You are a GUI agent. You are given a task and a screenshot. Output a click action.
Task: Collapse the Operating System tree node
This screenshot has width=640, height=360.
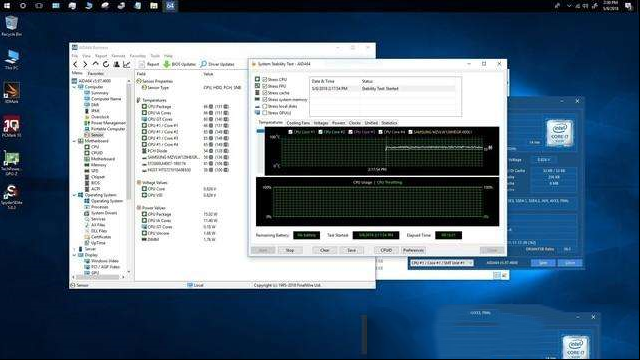74,195
